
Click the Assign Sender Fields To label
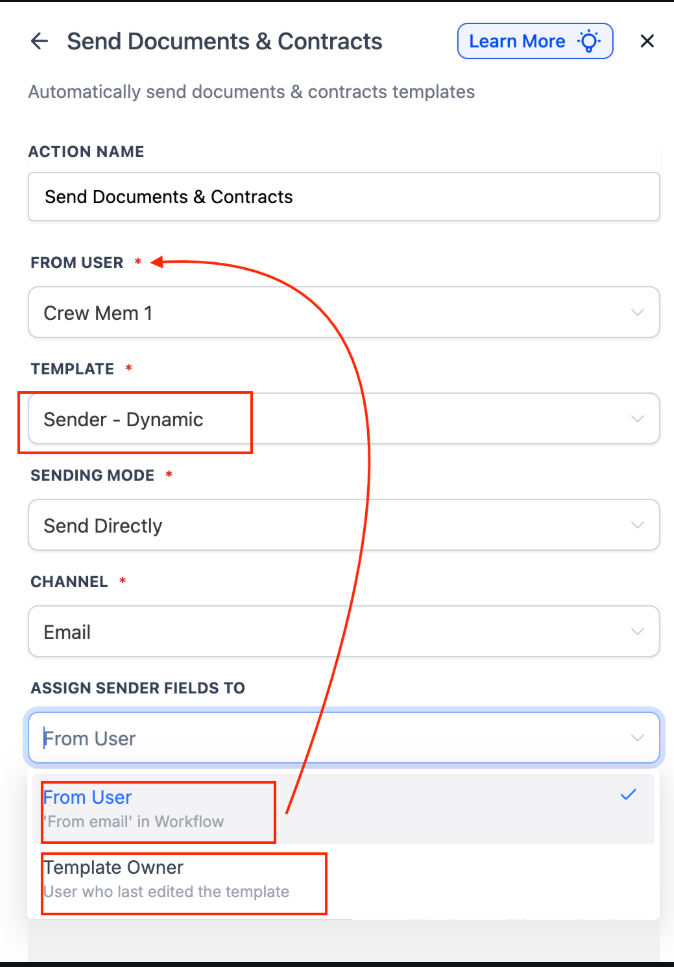point(138,688)
